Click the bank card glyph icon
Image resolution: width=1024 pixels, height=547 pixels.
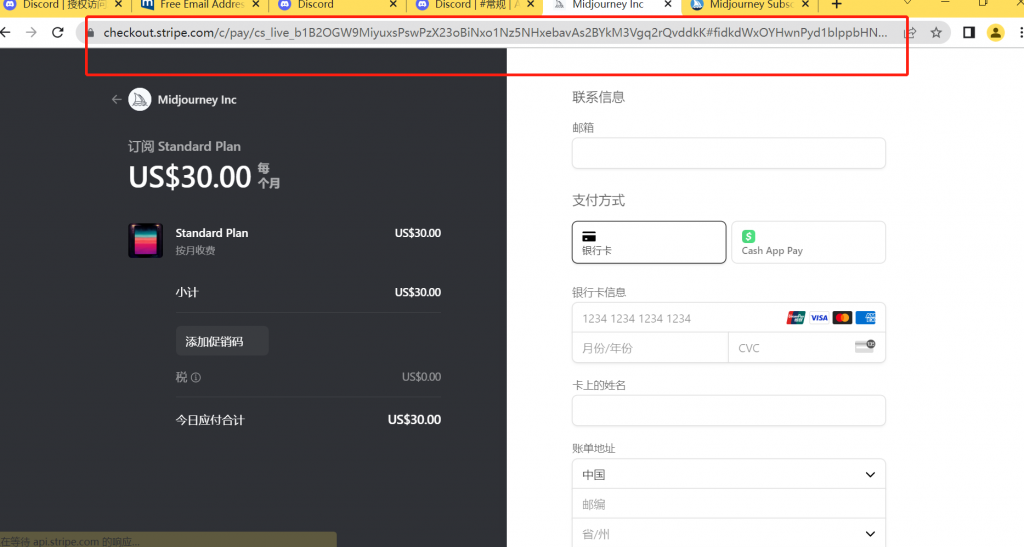(x=588, y=236)
